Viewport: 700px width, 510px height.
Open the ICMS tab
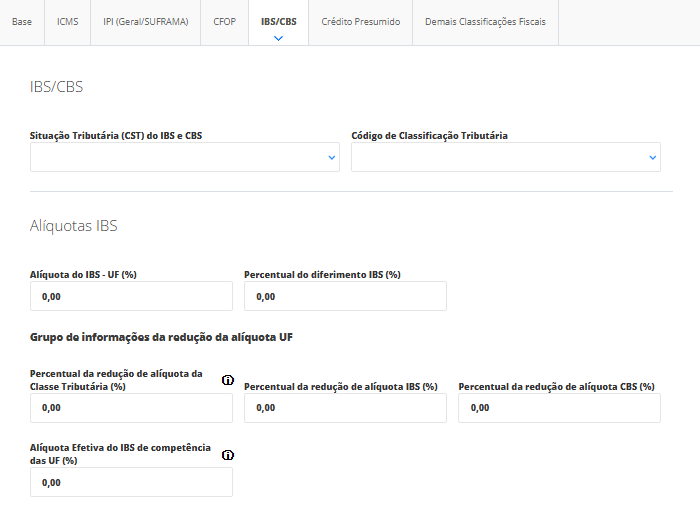(x=69, y=21)
